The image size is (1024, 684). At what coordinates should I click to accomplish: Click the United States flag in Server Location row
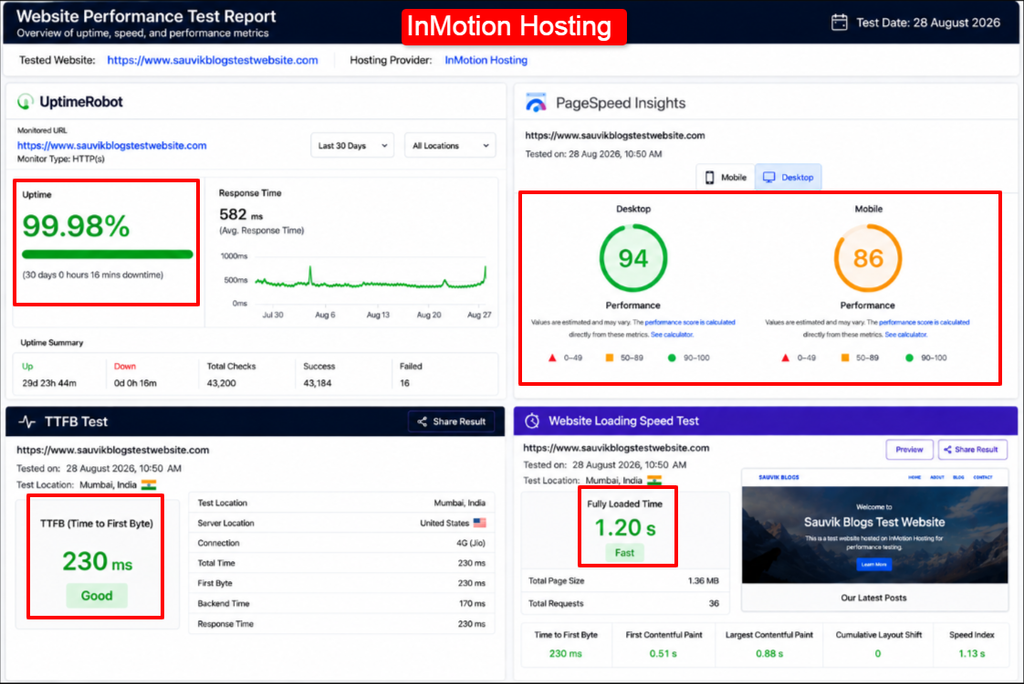480,523
